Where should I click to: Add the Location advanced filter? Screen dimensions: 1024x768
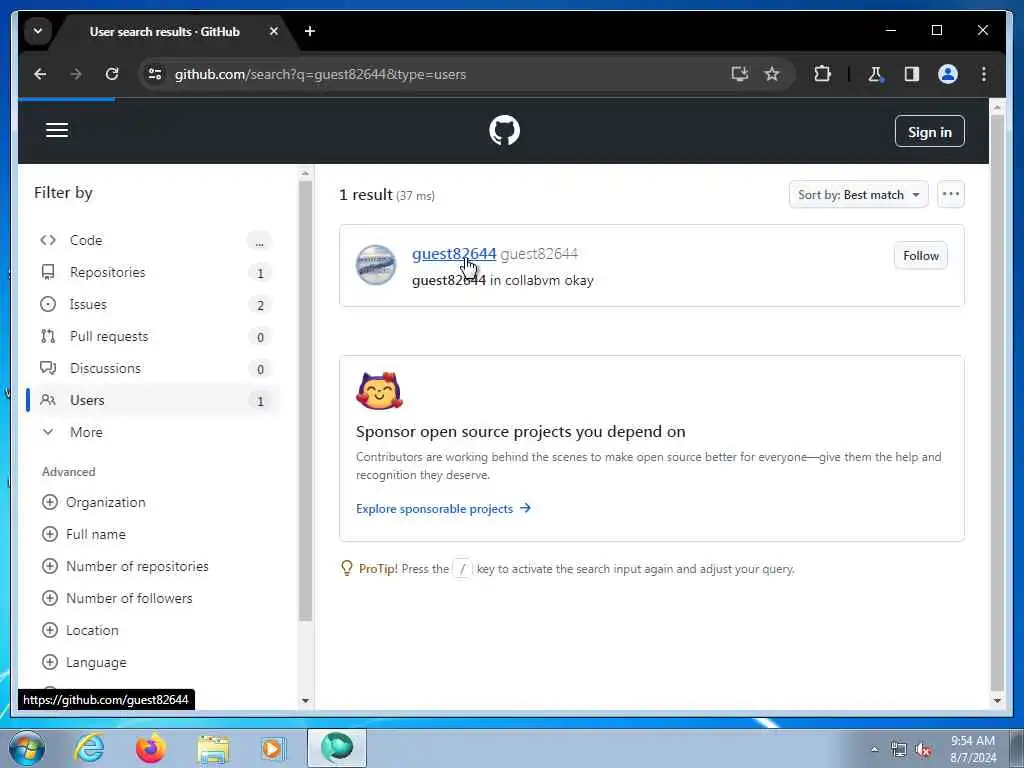[80, 630]
